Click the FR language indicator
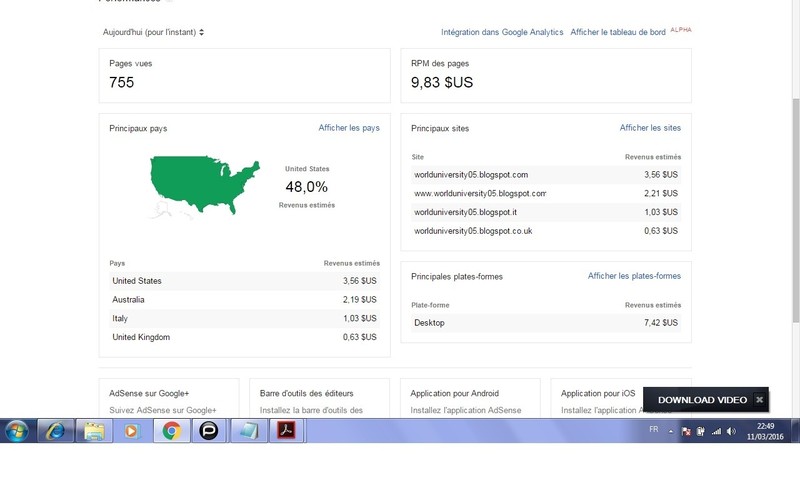The height and width of the screenshot is (500, 800). click(654, 430)
